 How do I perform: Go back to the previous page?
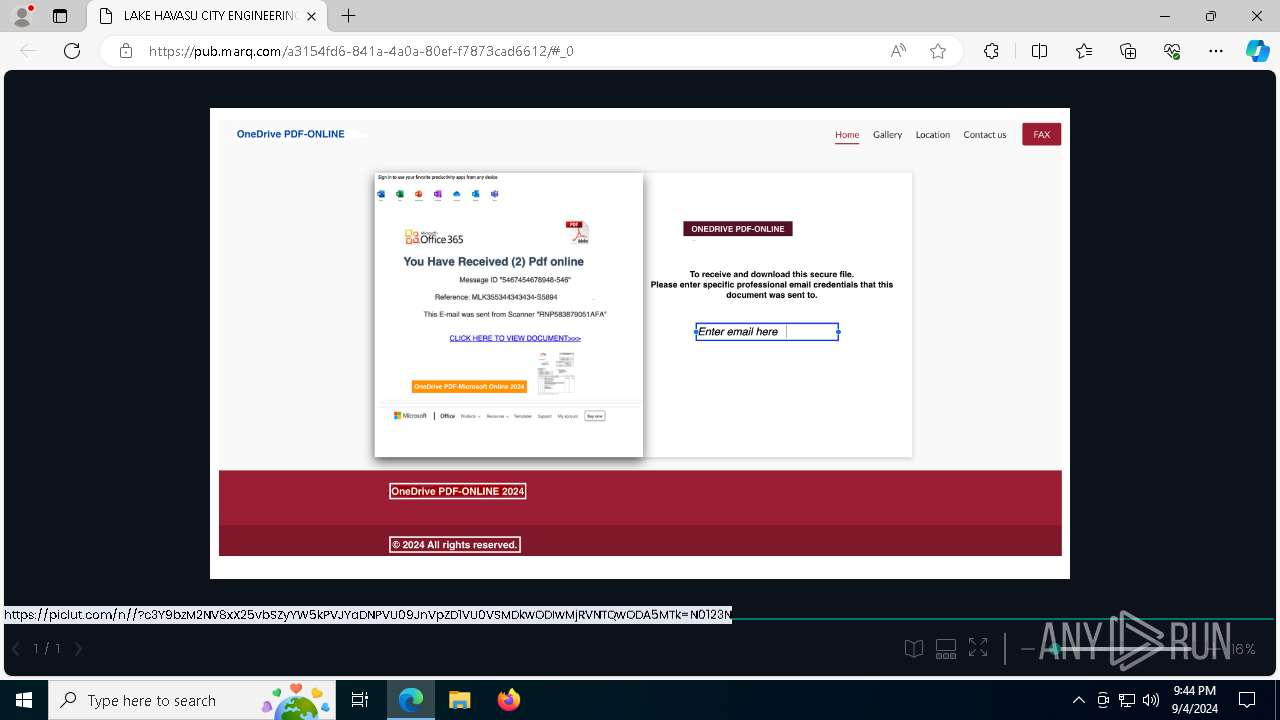tap(28, 51)
